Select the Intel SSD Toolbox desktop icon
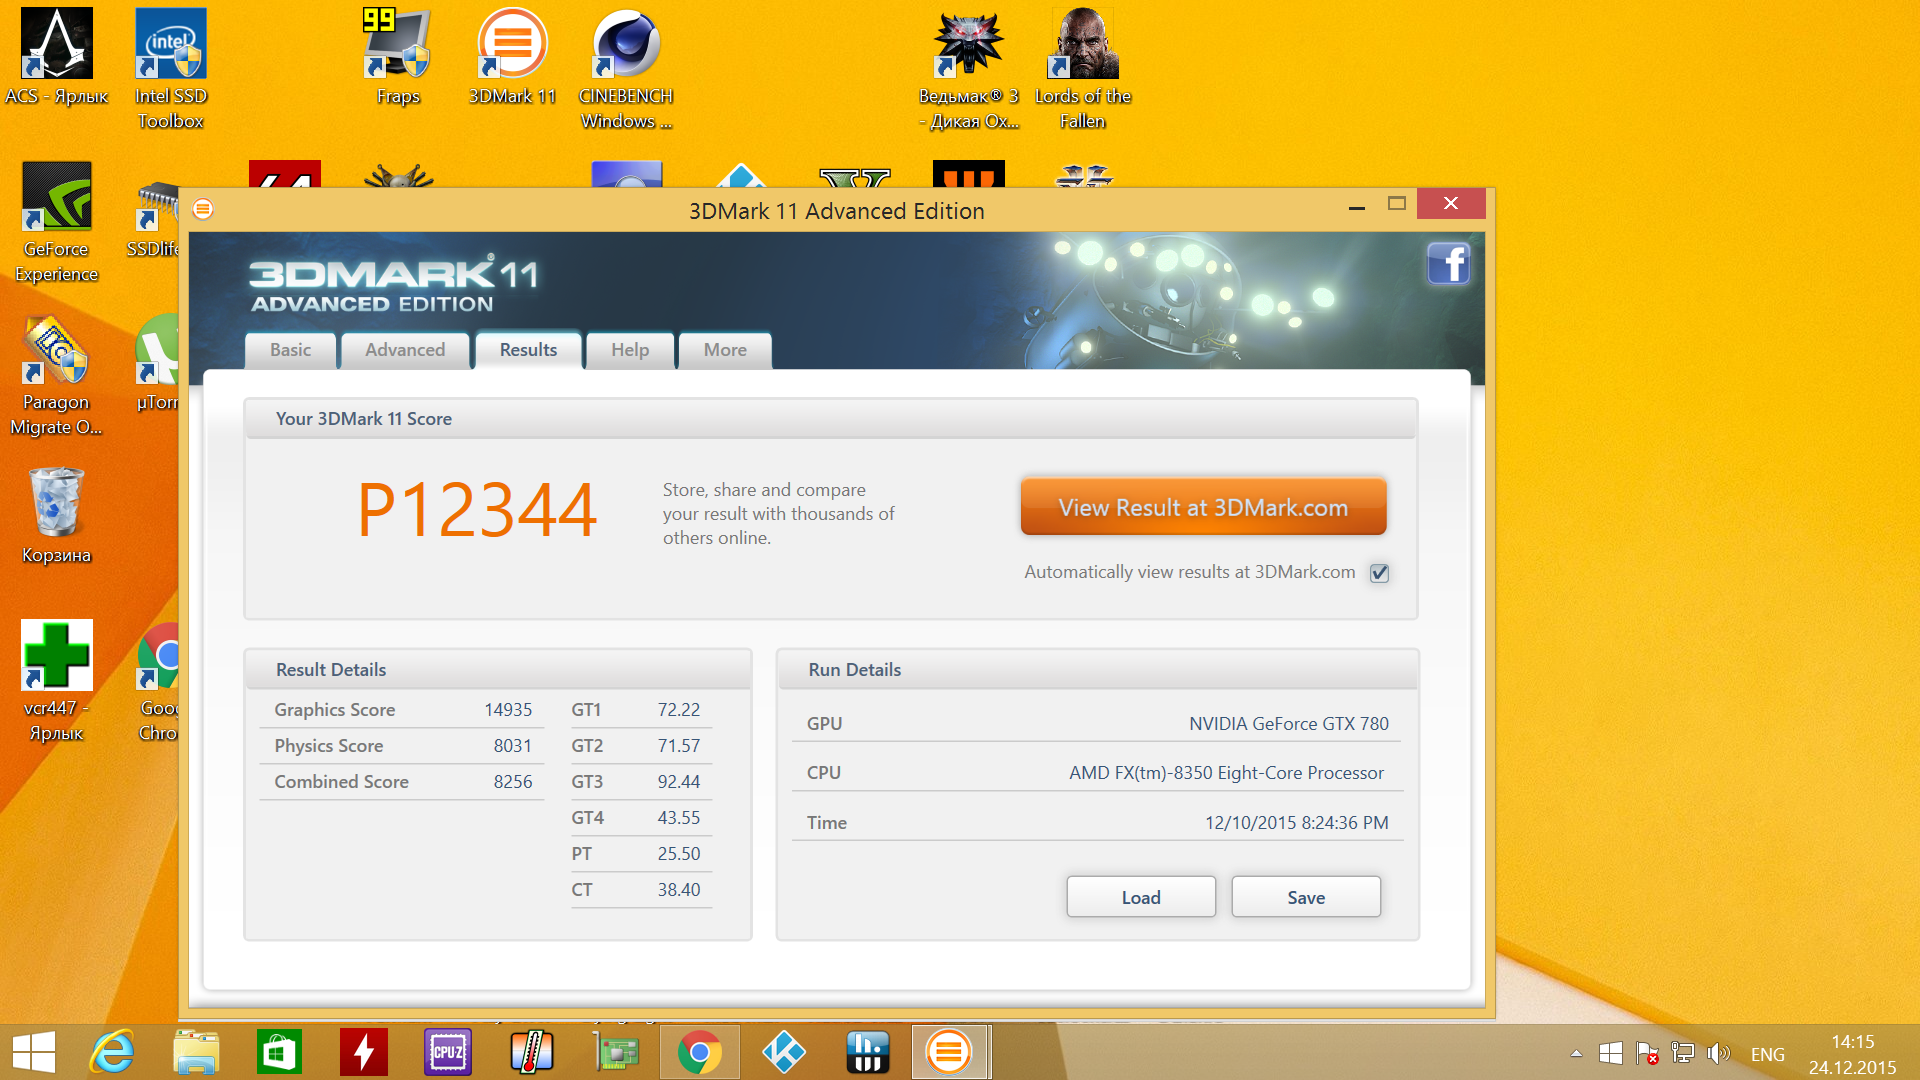Viewport: 1920px width, 1080px height. click(x=171, y=69)
